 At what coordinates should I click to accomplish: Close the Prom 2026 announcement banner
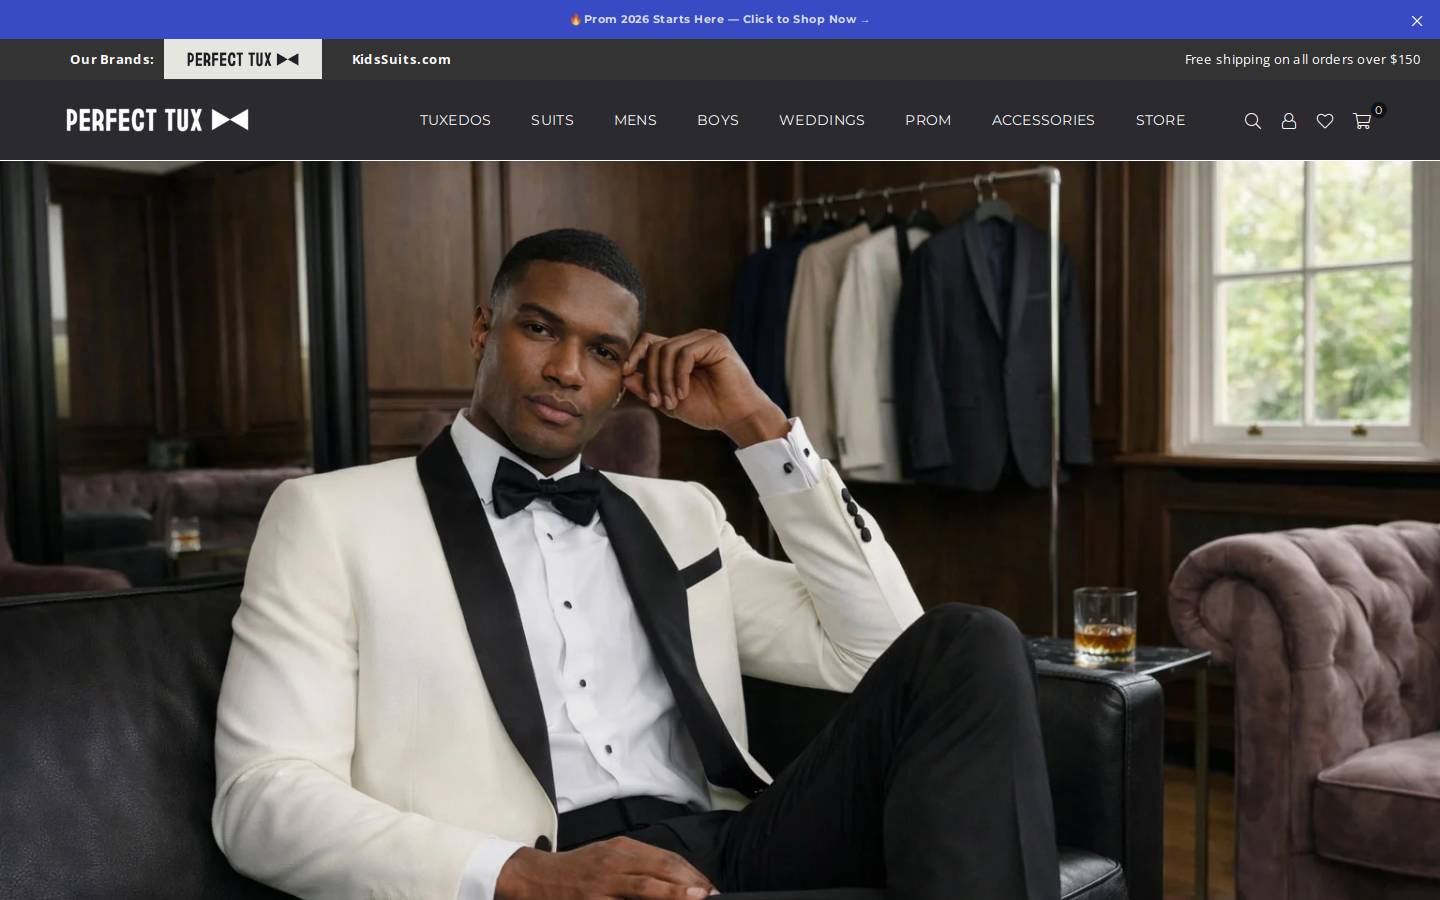pyautogui.click(x=1416, y=20)
